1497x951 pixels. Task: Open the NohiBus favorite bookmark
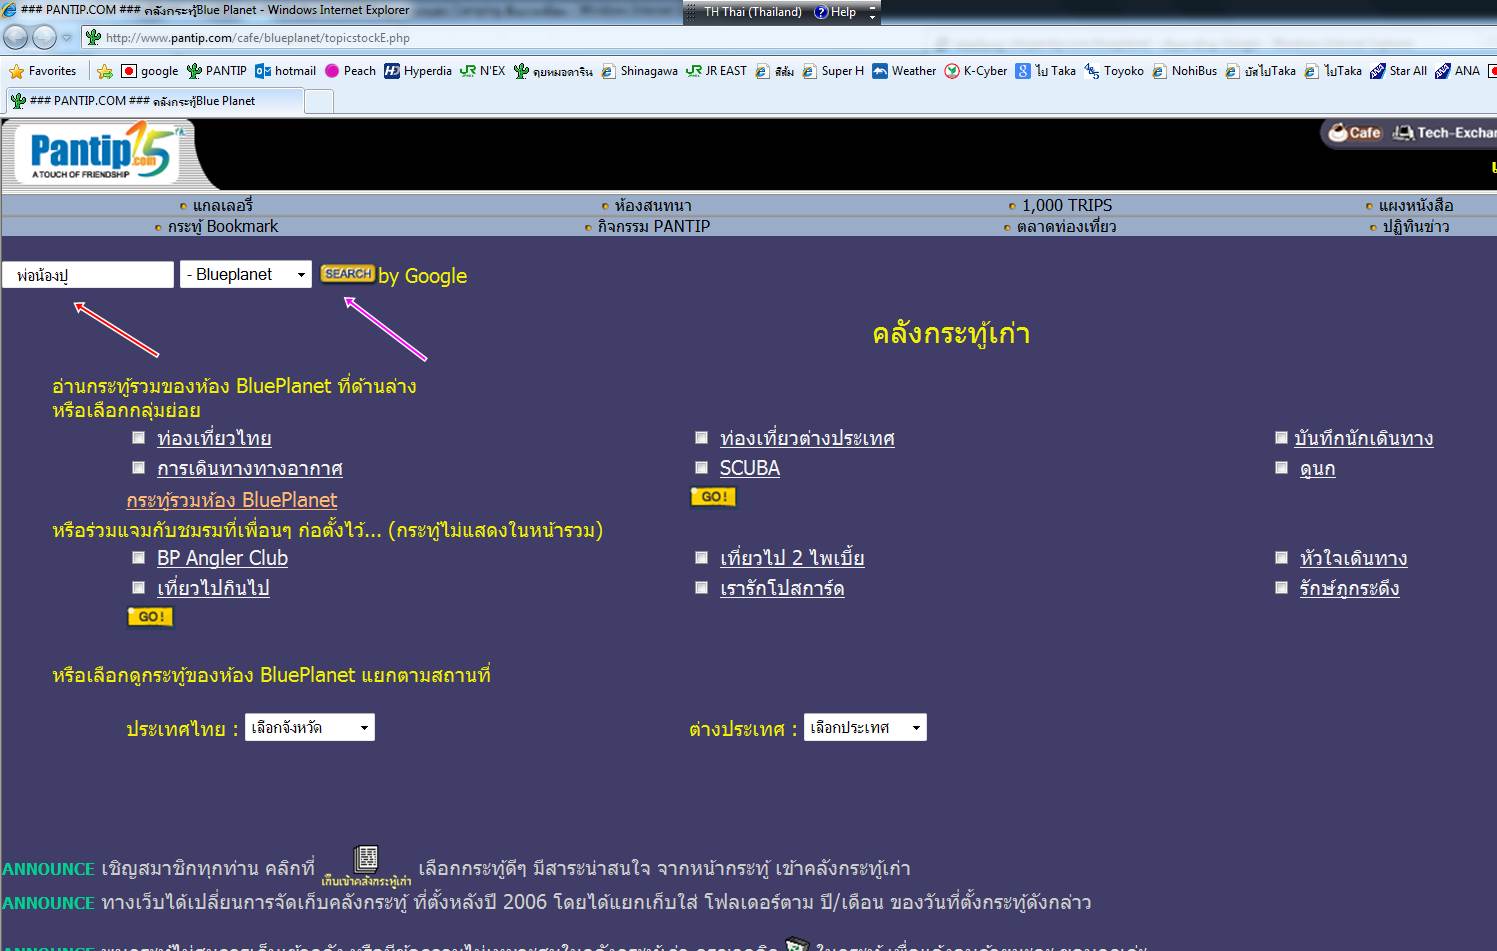tap(1185, 71)
